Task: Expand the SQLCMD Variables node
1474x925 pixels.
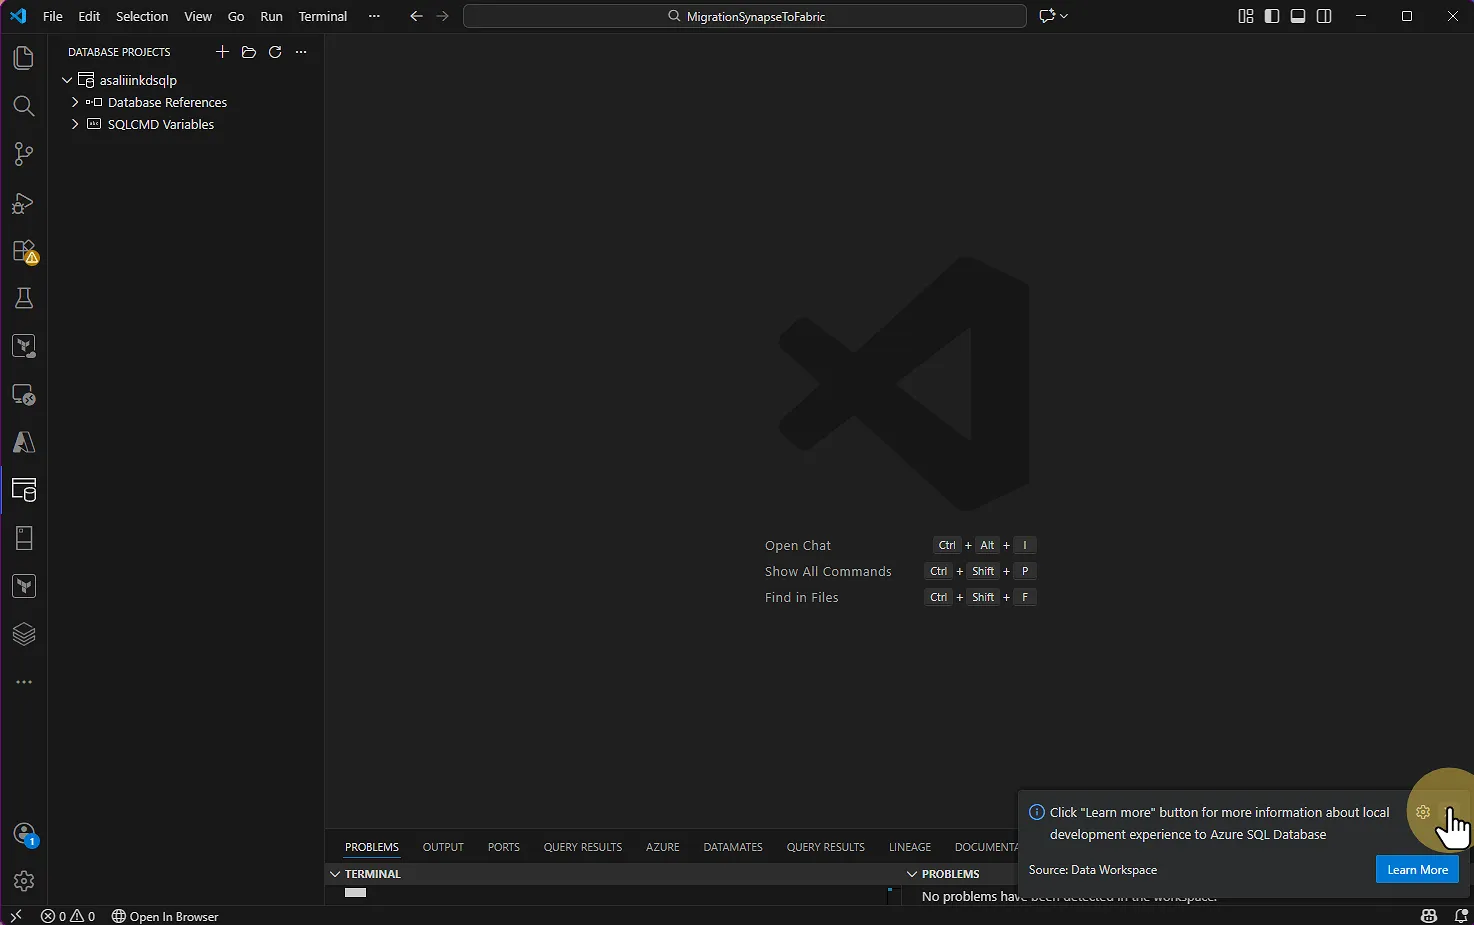Action: tap(75, 124)
